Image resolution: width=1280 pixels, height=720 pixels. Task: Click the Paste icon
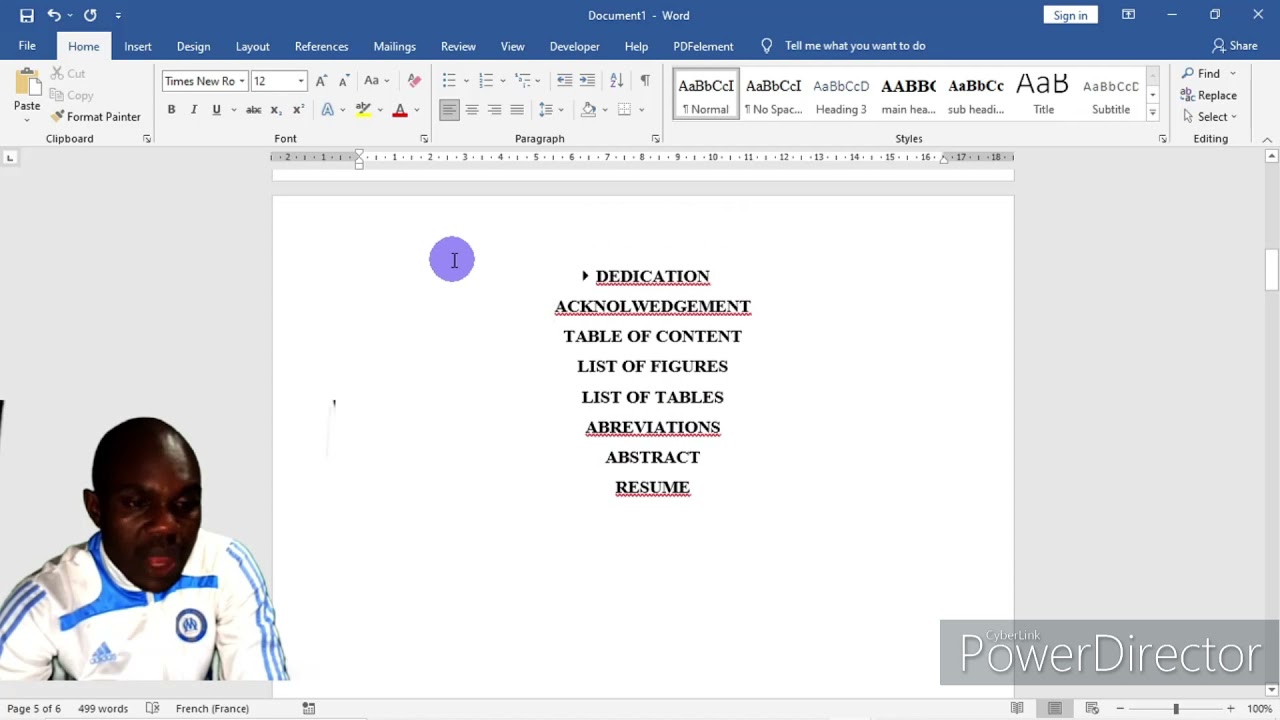point(27,84)
